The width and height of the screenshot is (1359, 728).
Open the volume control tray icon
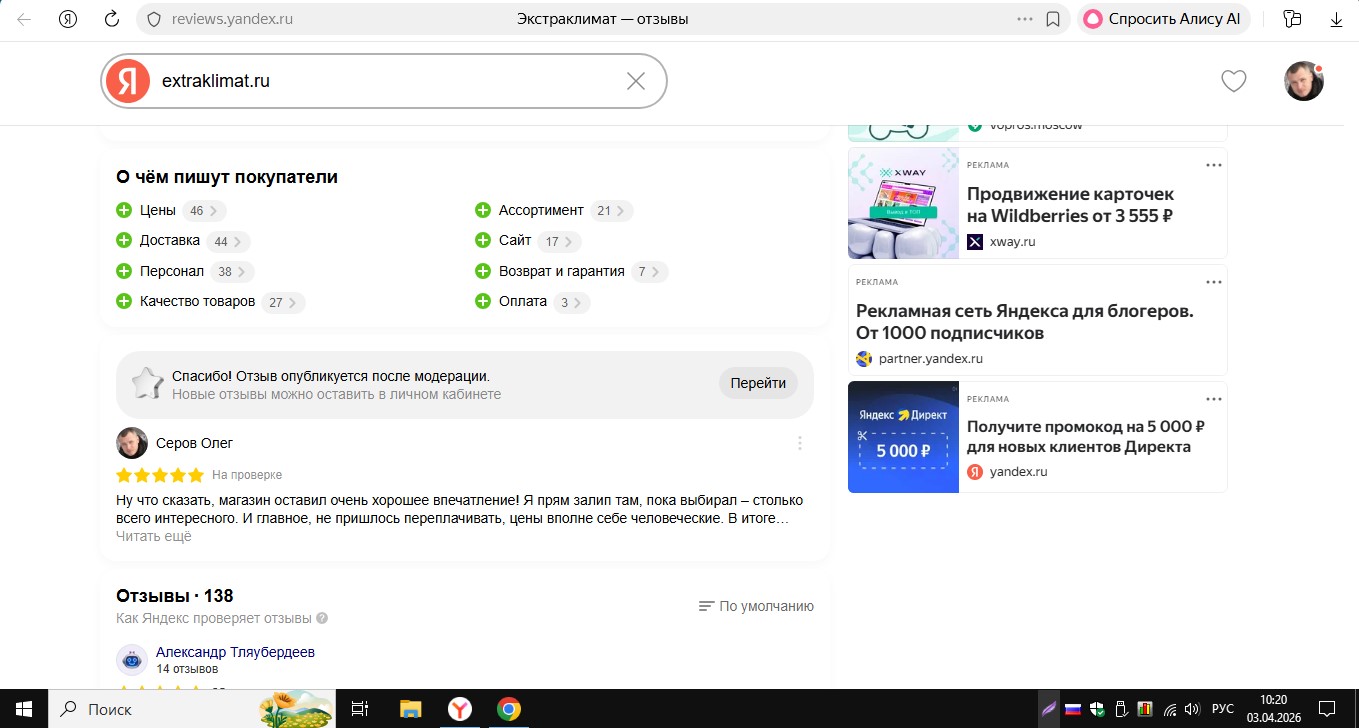1194,709
